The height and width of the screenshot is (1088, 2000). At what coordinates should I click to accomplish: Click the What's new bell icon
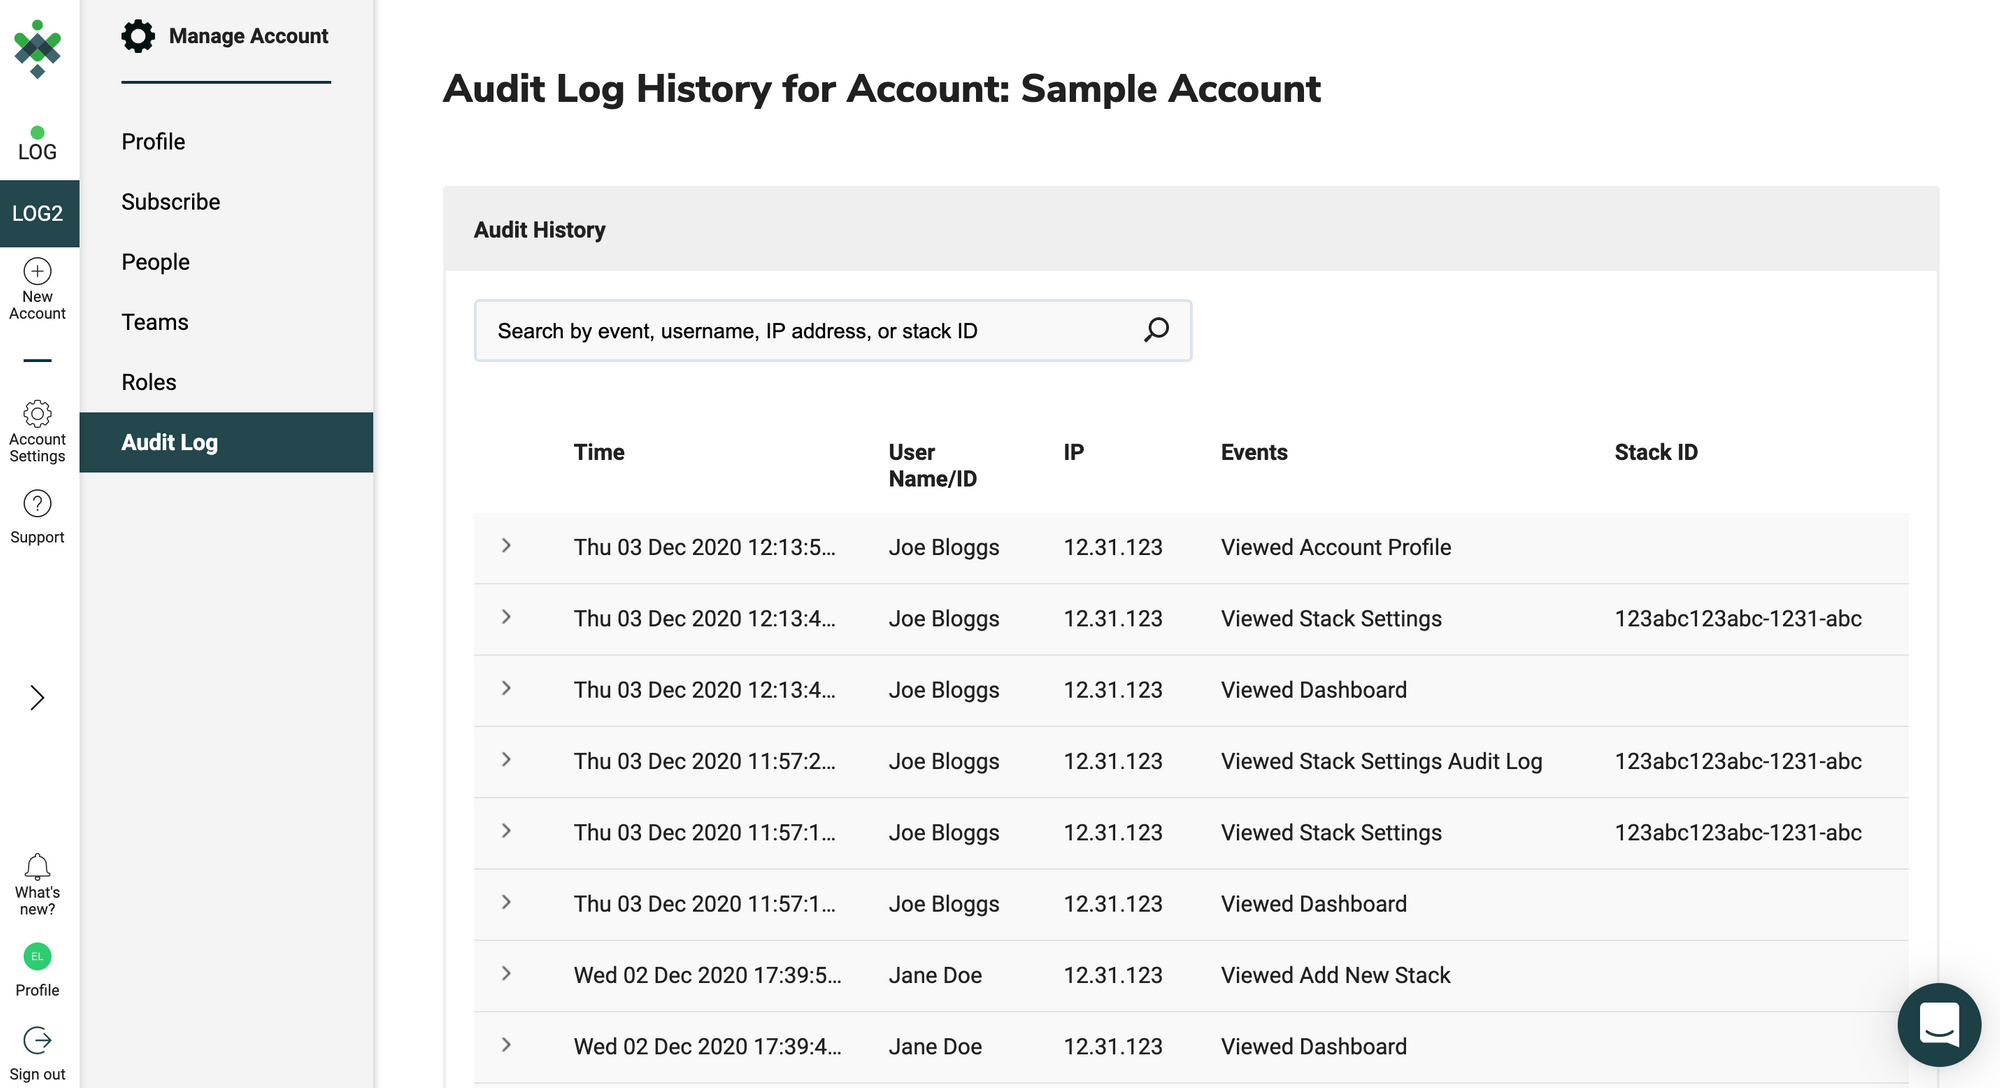click(38, 866)
